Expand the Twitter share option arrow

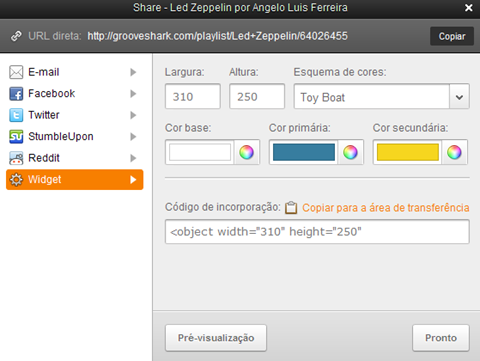tap(133, 115)
